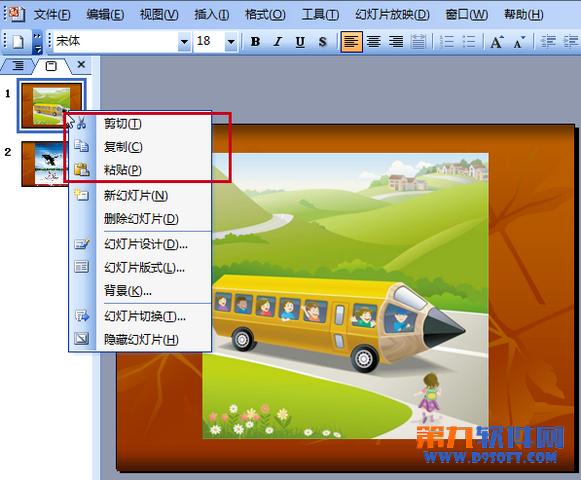Image resolution: width=581 pixels, height=480 pixels.
Task: Select the Align Right icon
Action: (396, 42)
